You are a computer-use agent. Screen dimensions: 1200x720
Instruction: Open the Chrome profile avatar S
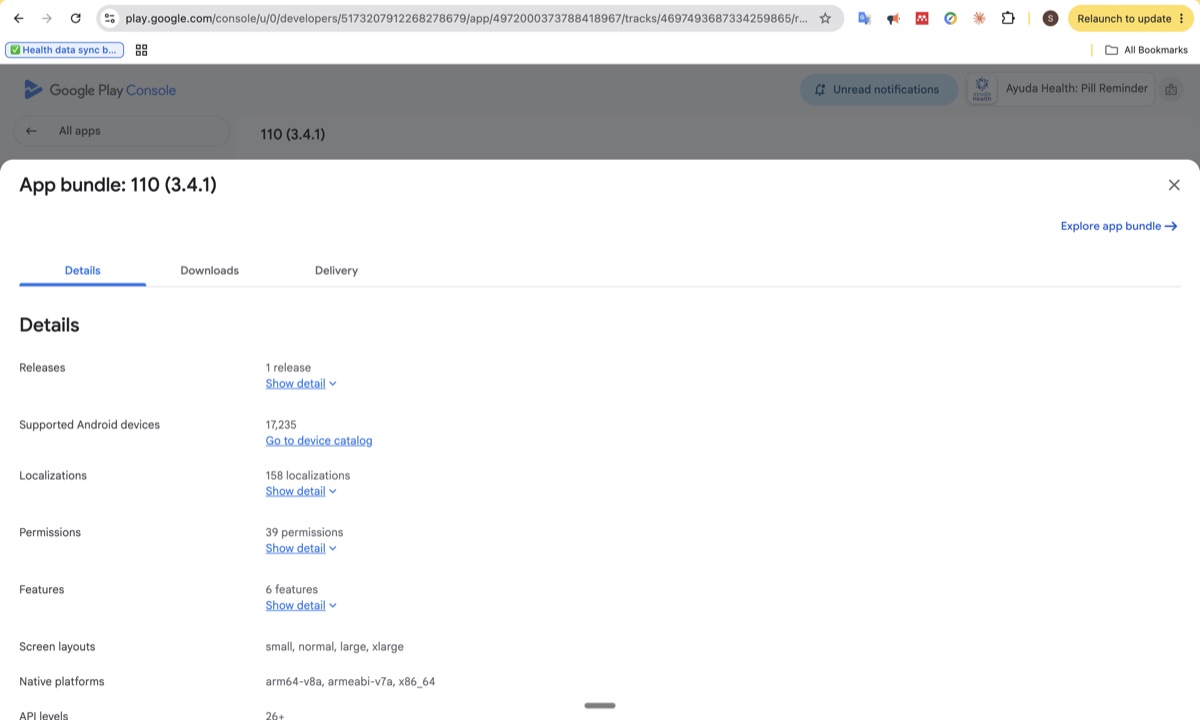(1050, 18)
